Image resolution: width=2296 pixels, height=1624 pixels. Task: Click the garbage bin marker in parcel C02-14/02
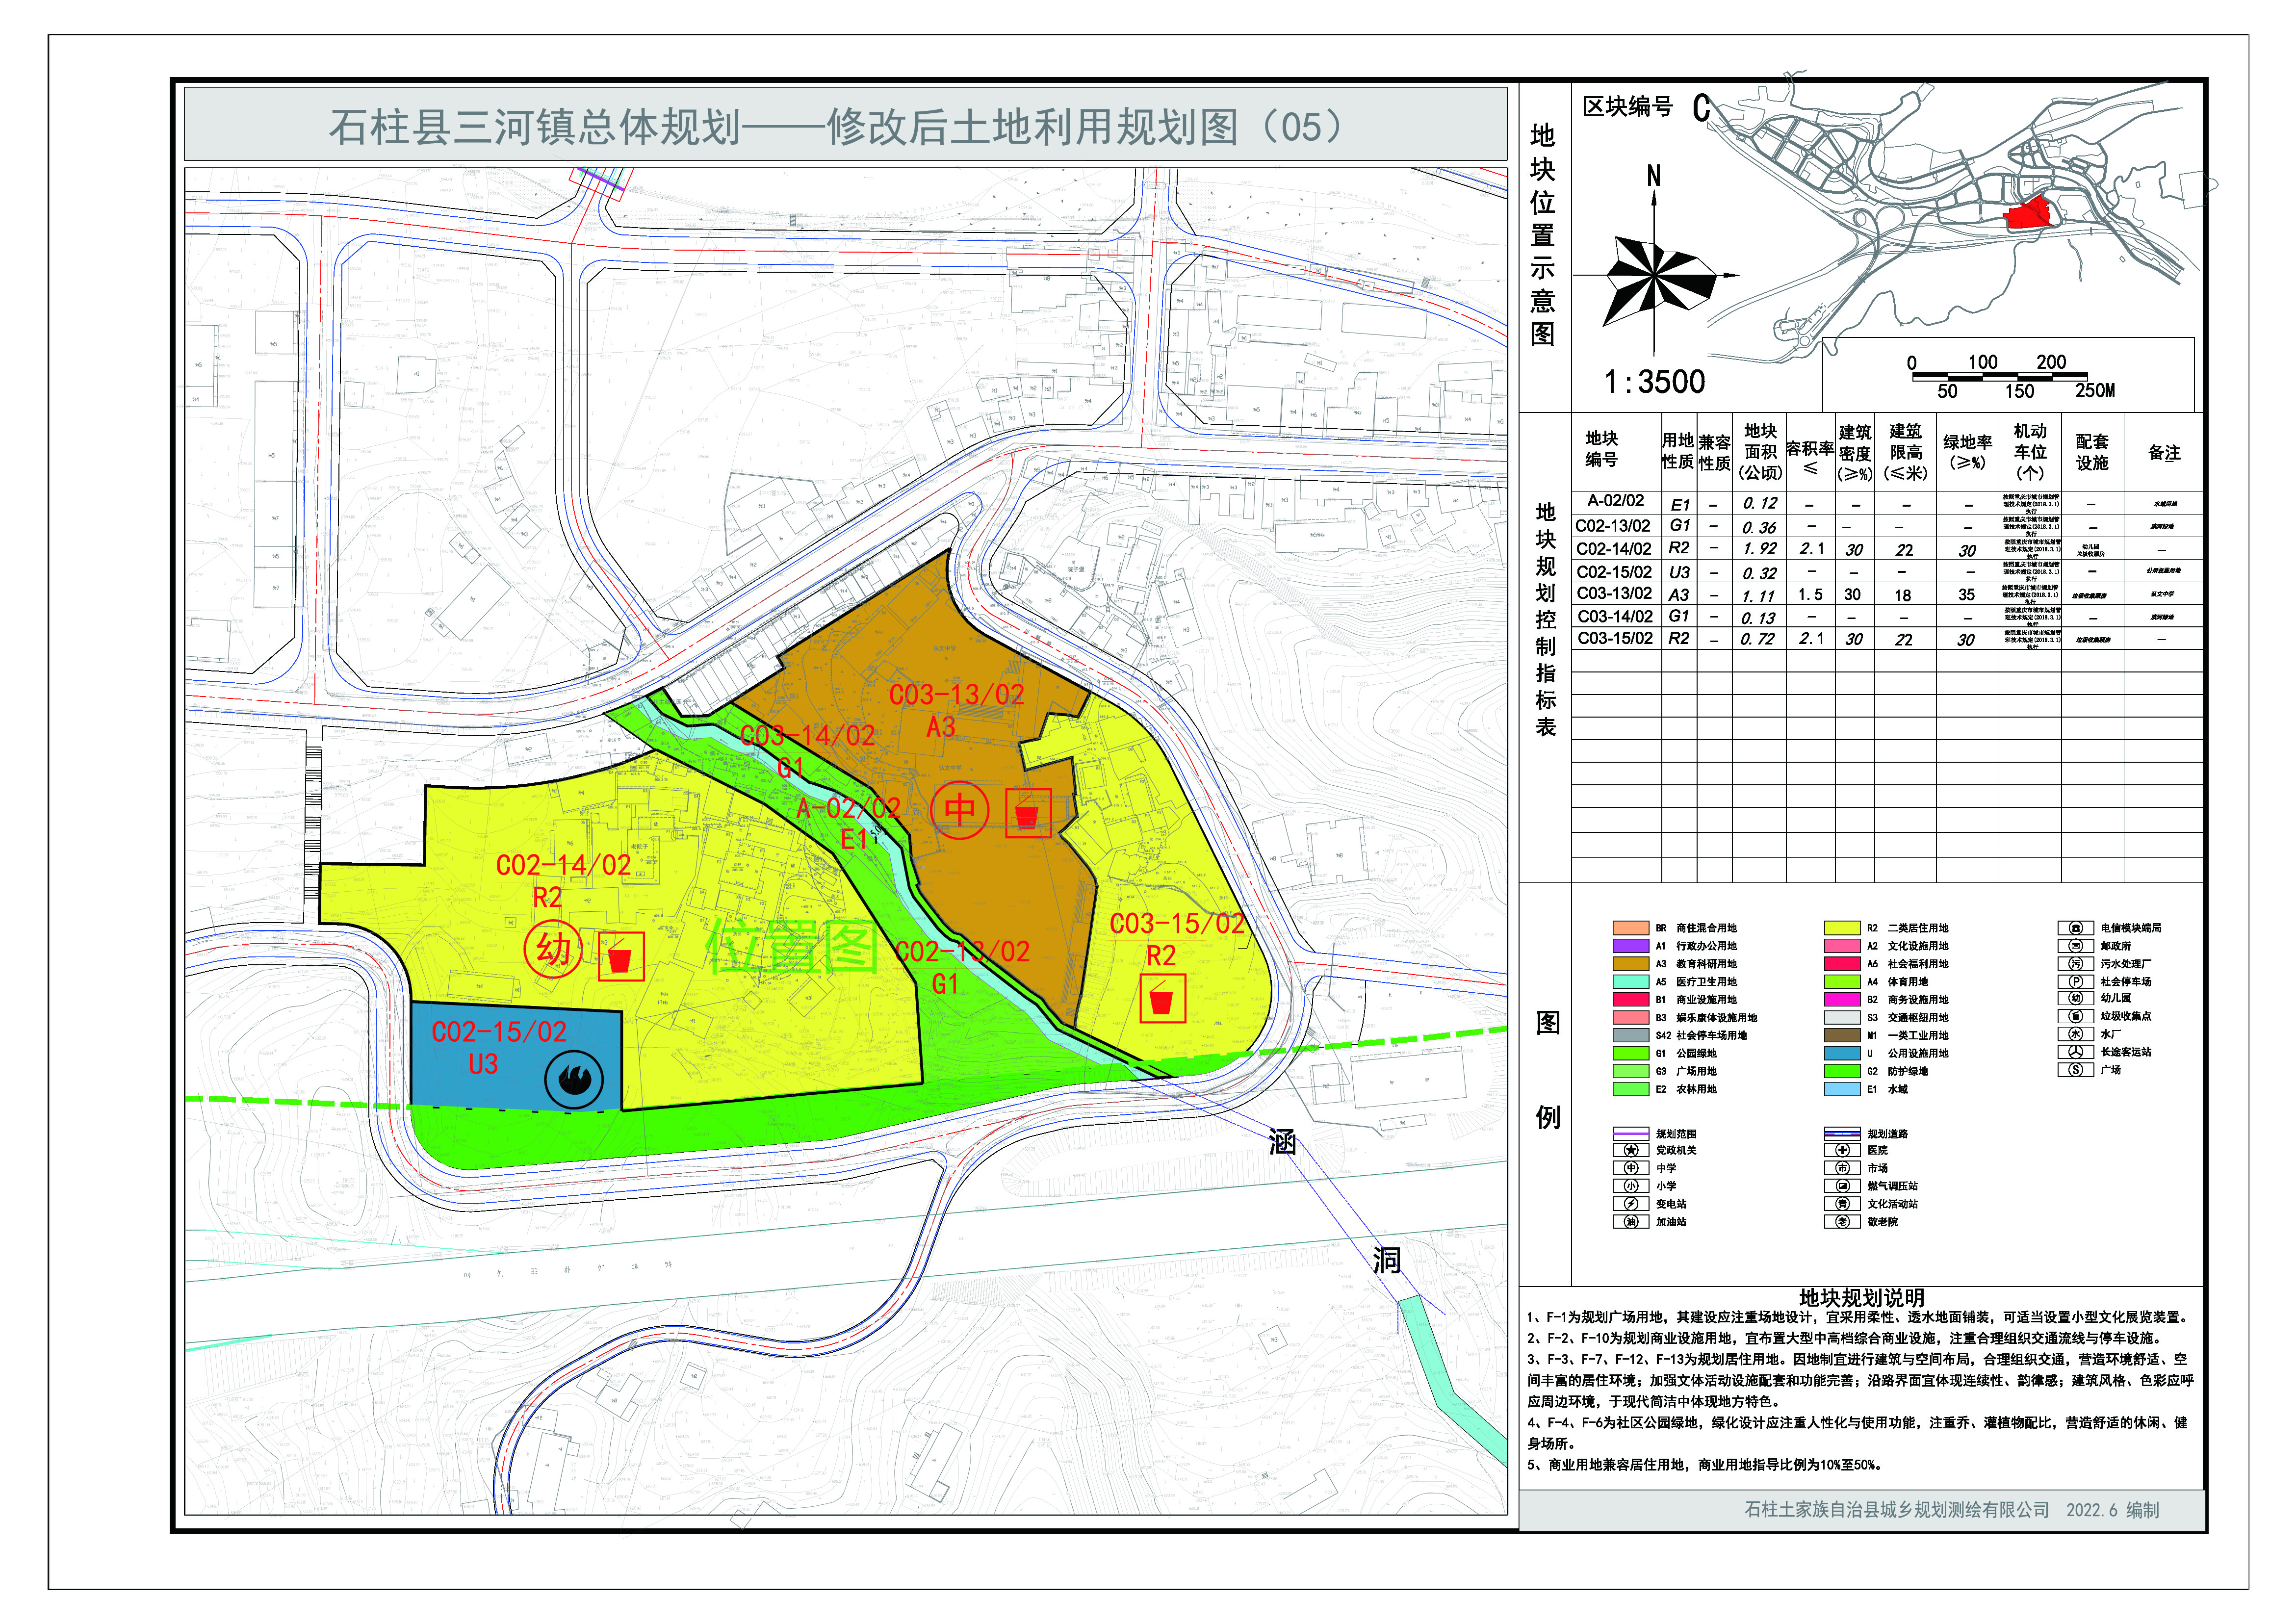pos(621,957)
